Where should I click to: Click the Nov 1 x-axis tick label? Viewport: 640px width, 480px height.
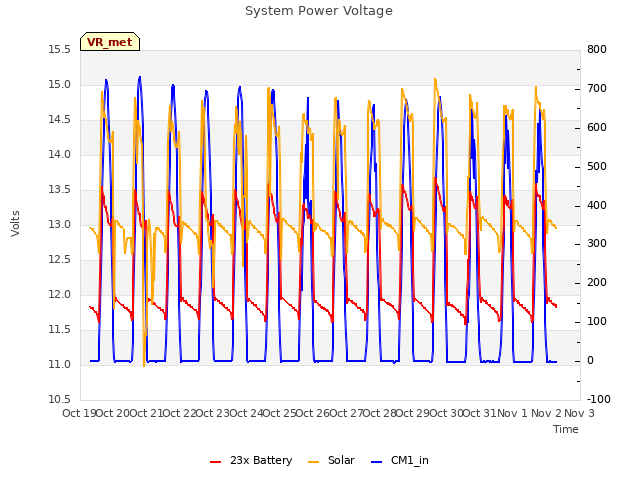coord(512,413)
